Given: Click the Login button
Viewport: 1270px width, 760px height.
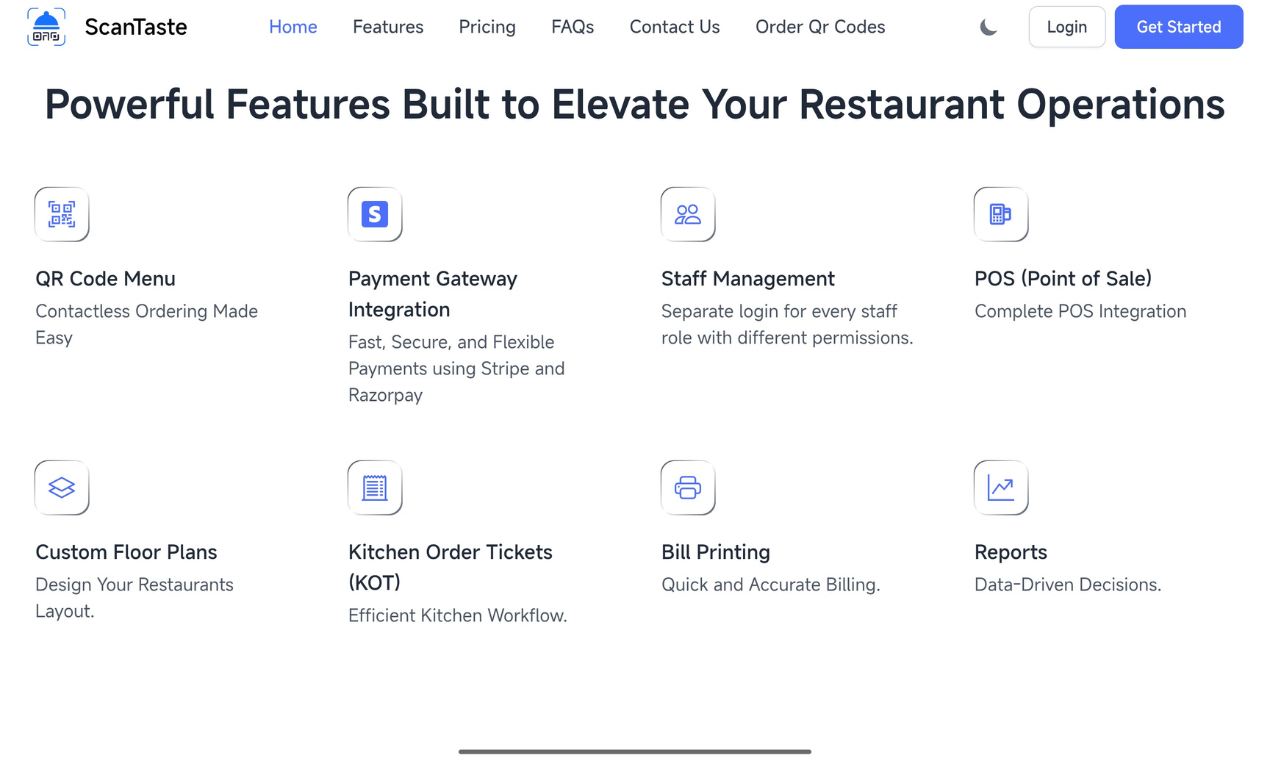Looking at the screenshot, I should [1066, 27].
